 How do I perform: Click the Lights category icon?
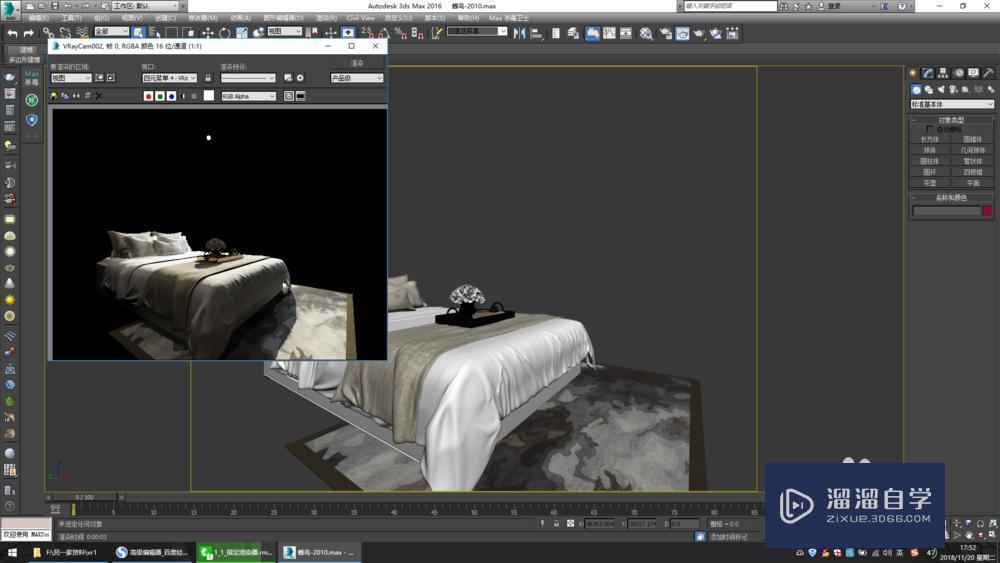point(940,89)
